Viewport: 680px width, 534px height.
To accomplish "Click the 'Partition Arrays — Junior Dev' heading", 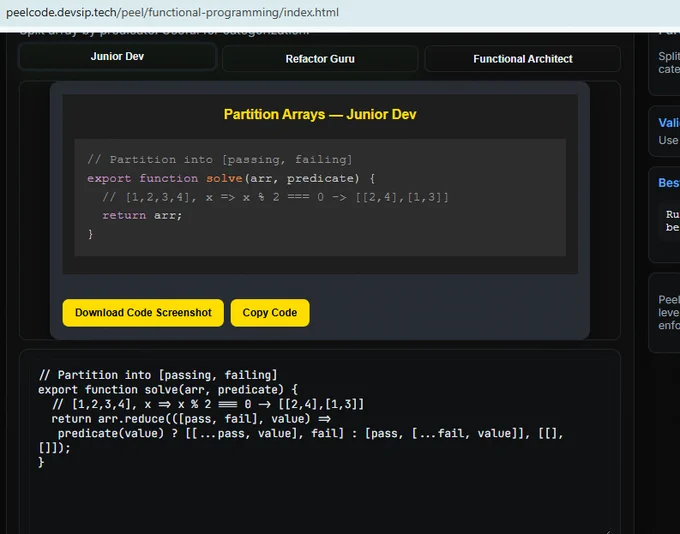I will pyautogui.click(x=320, y=114).
